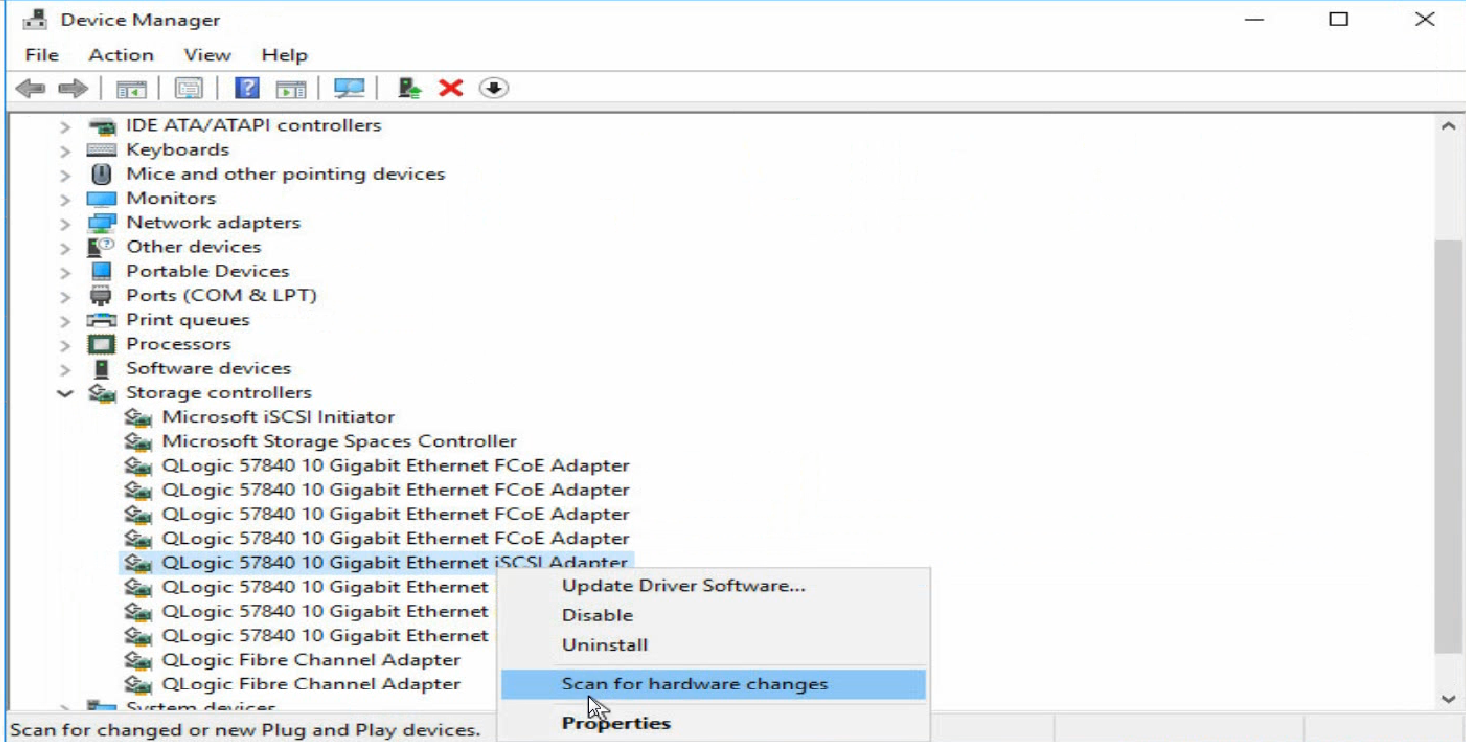This screenshot has height=742, width=1466.
Task: Click update driver software toolbar icon
Action: 409,88
